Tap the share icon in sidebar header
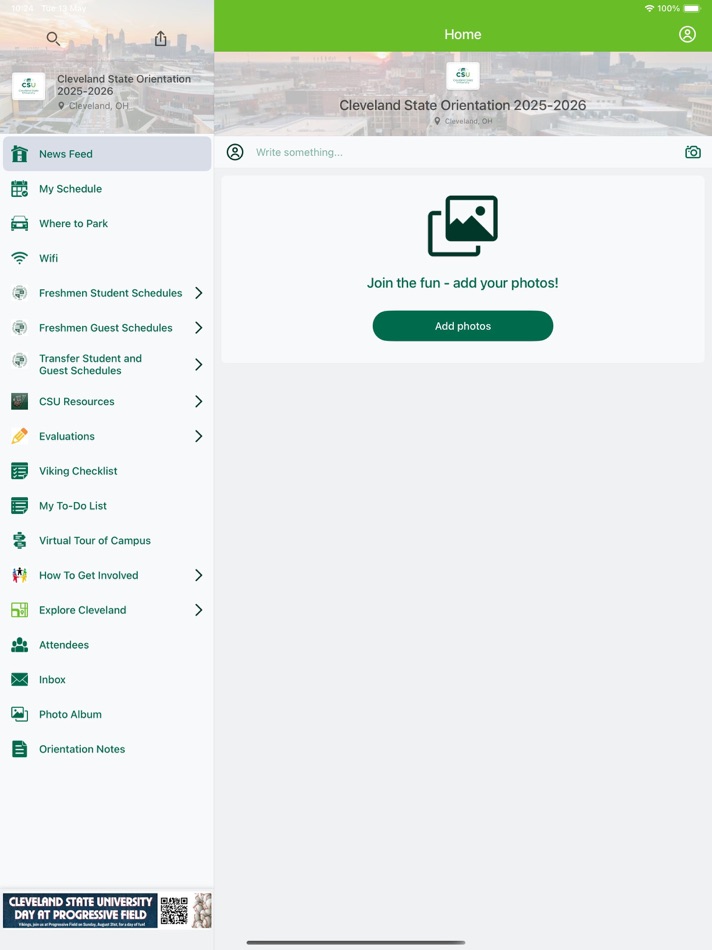The height and width of the screenshot is (950, 712). (x=161, y=39)
